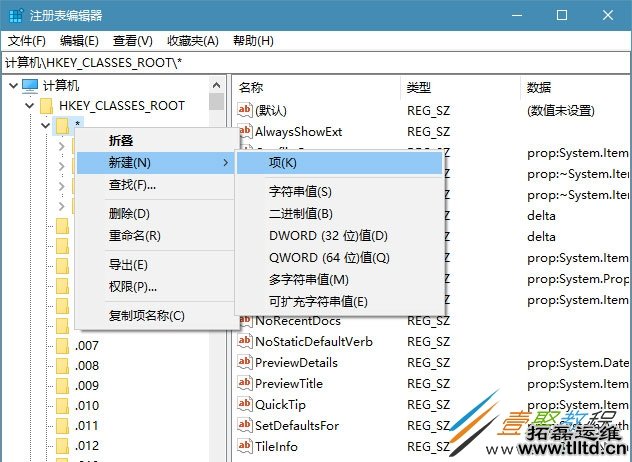Image resolution: width=632 pixels, height=462 pixels.
Task: Open the 查看(V) menu
Action: [133, 41]
